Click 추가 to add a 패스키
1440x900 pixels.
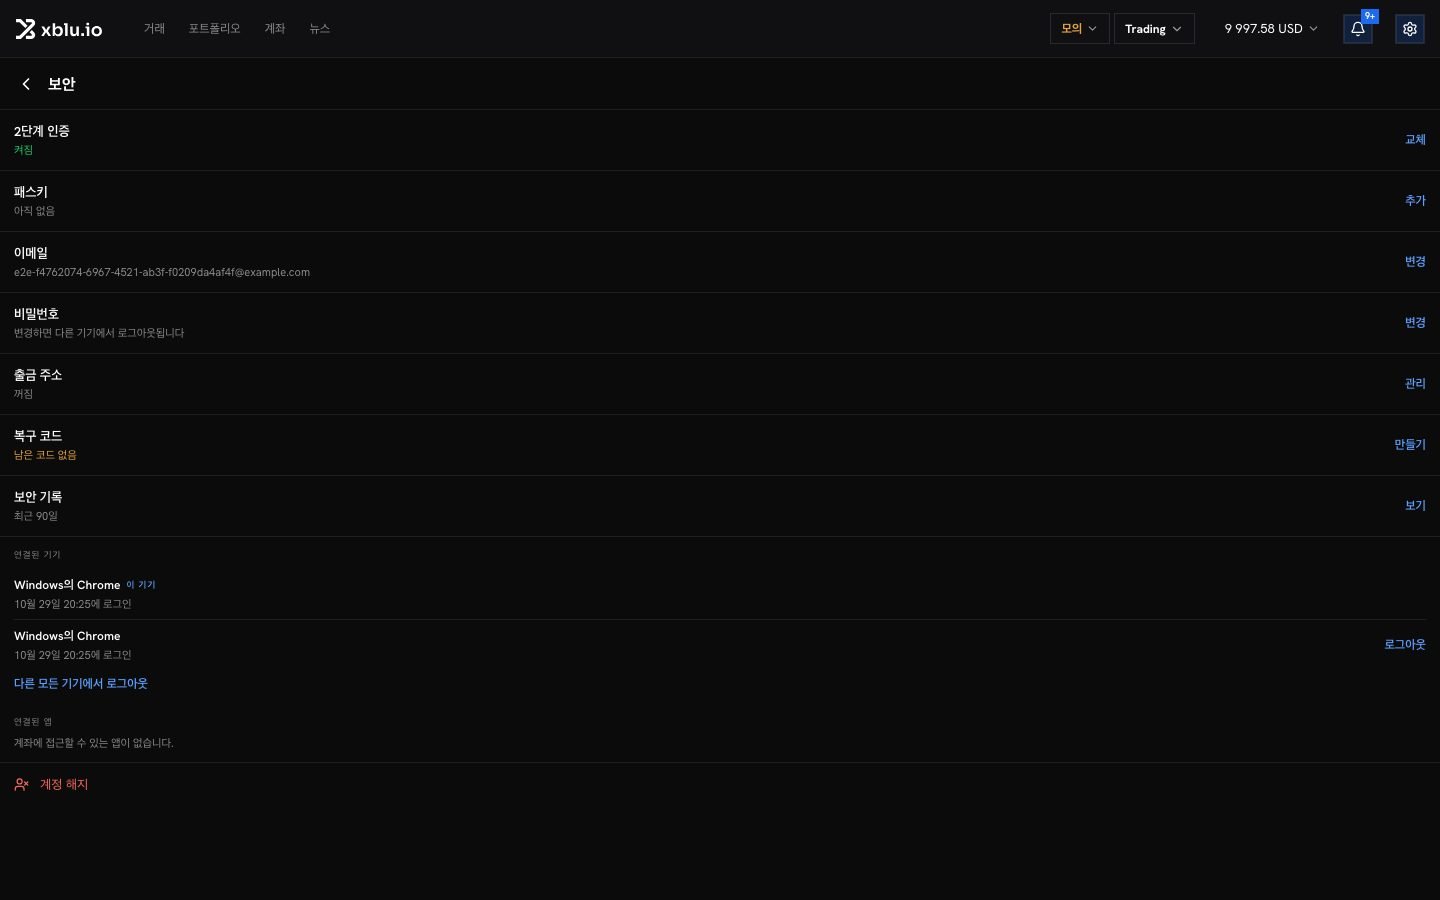(x=1415, y=201)
